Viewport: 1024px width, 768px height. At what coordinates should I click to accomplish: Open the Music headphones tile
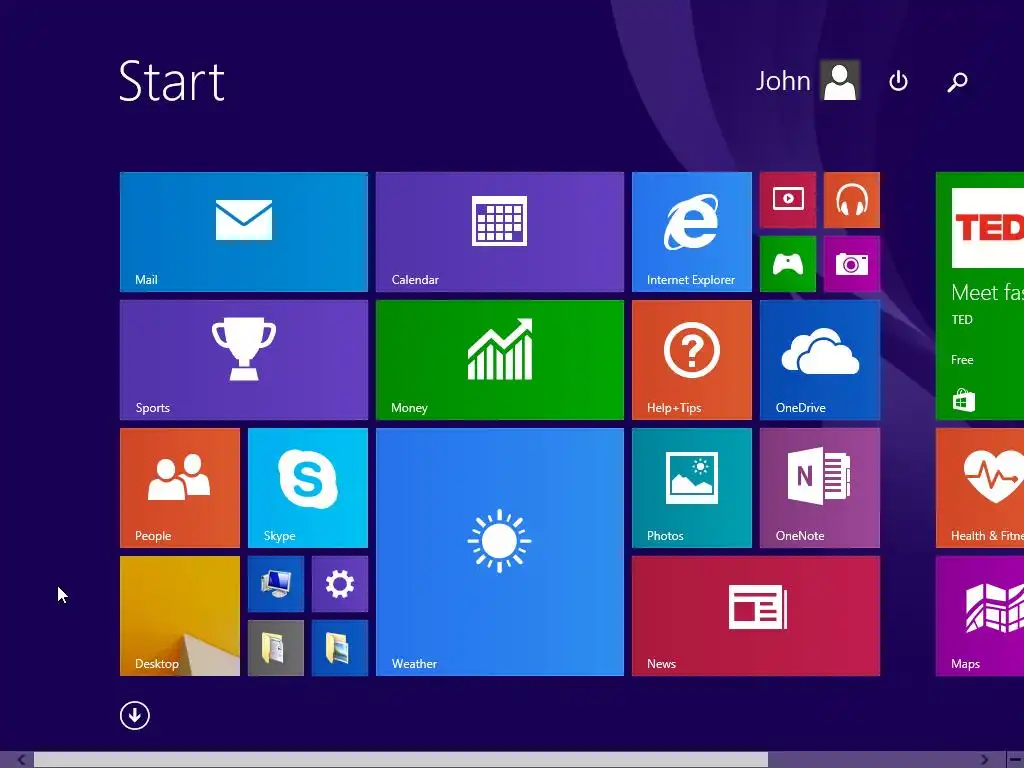(852, 200)
